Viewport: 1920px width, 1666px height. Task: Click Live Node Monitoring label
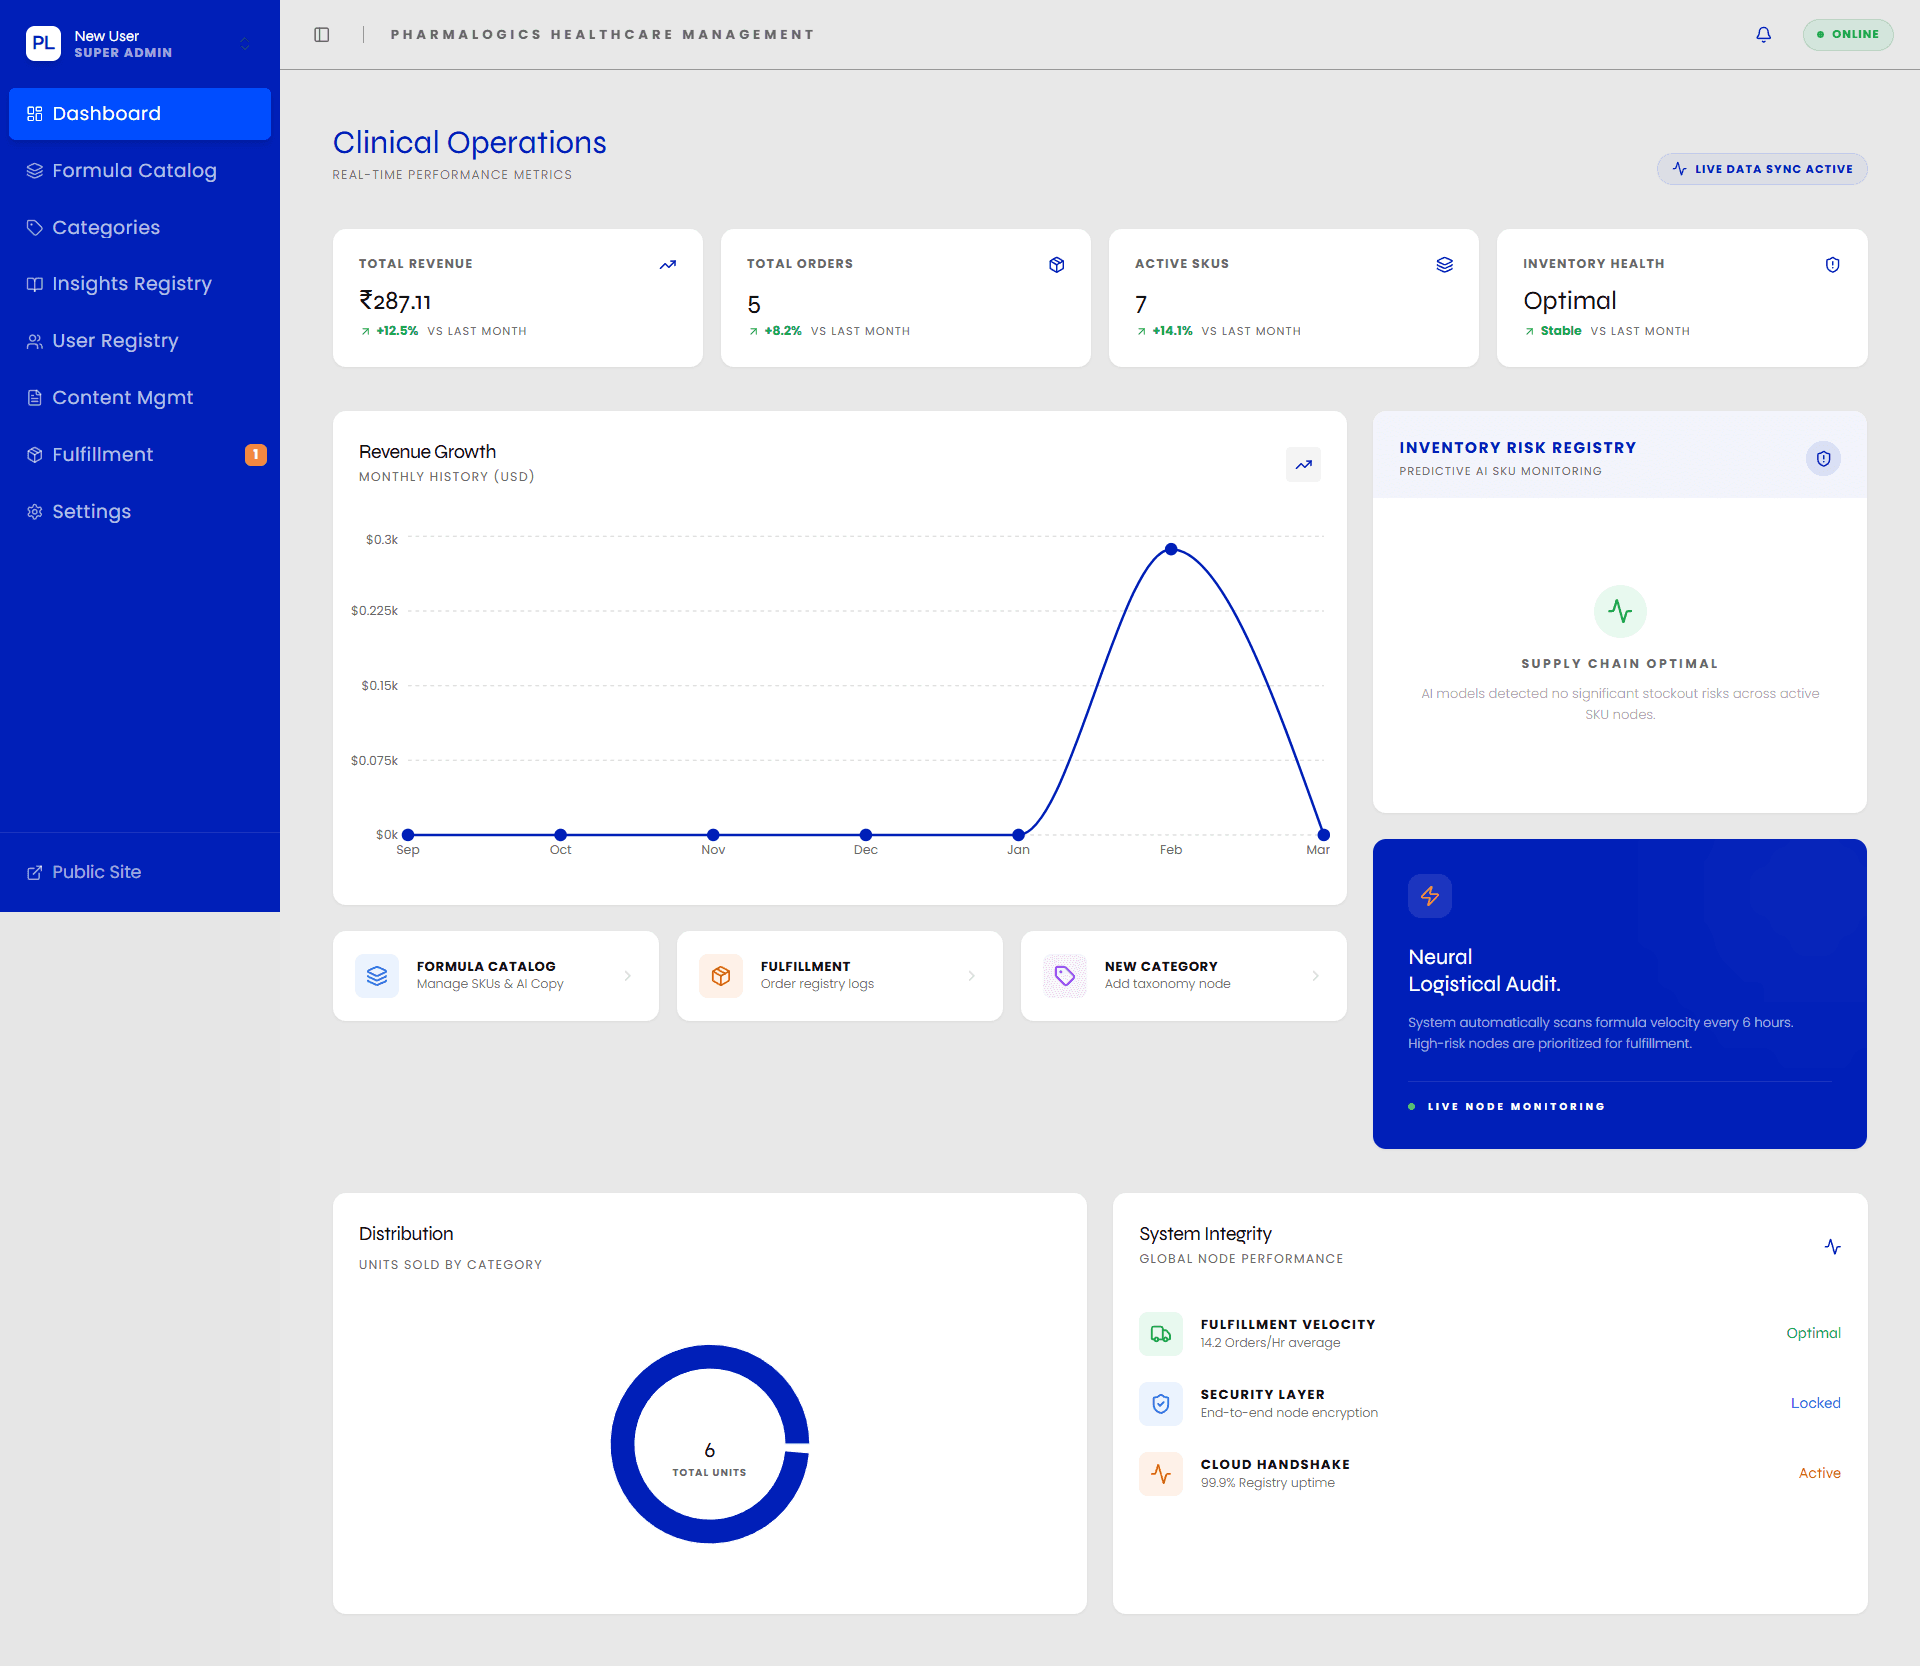[x=1516, y=1107]
